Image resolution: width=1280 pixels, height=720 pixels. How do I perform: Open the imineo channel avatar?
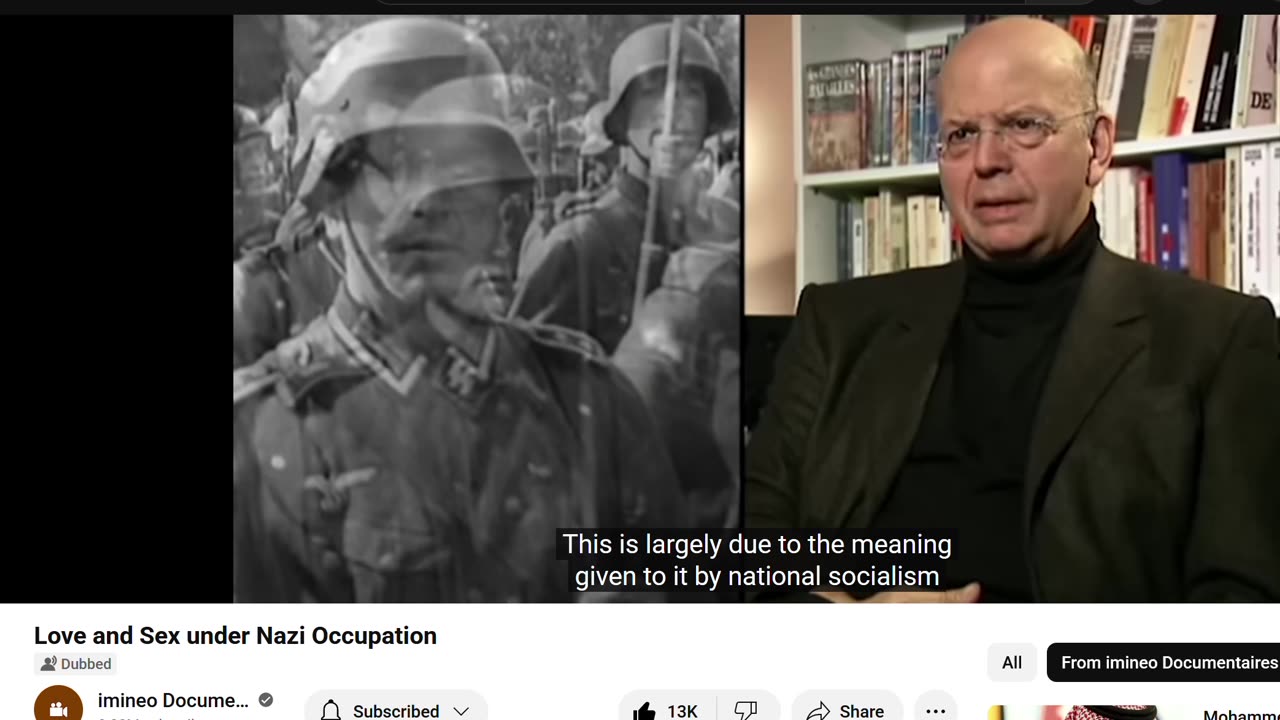[58, 703]
